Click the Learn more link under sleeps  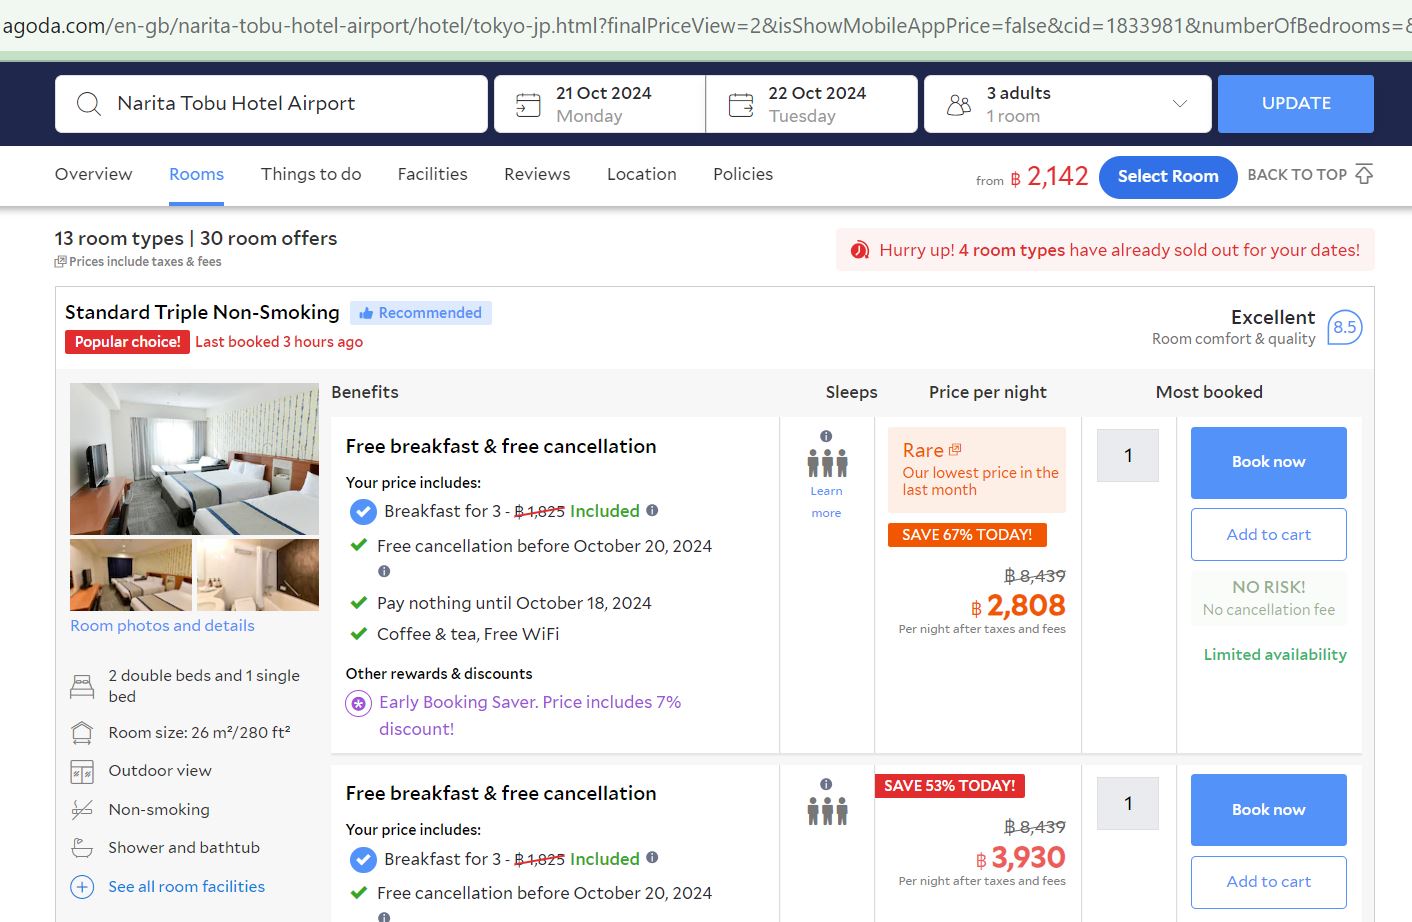click(826, 502)
